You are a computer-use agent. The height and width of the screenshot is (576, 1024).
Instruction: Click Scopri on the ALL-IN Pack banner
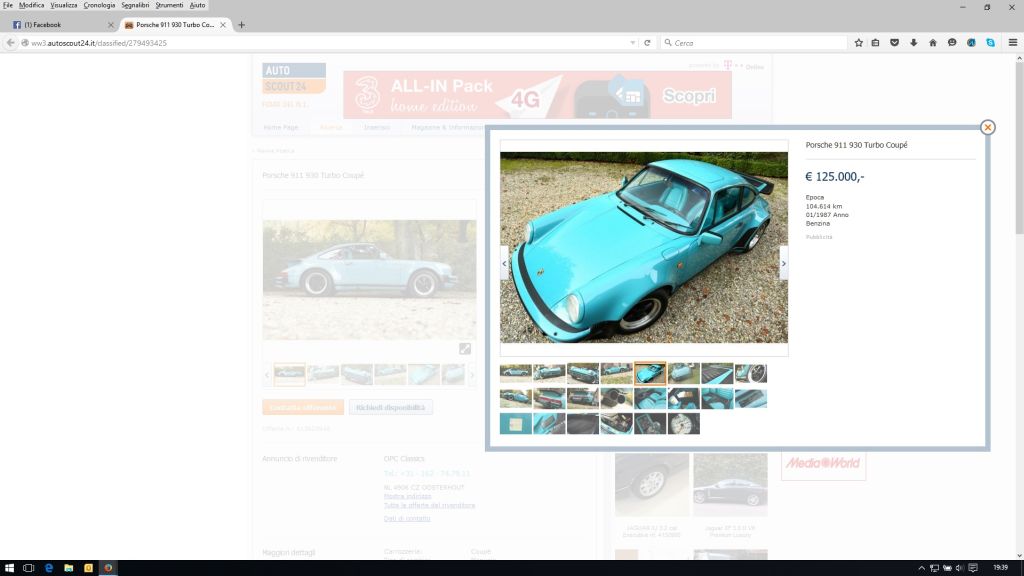(x=689, y=96)
